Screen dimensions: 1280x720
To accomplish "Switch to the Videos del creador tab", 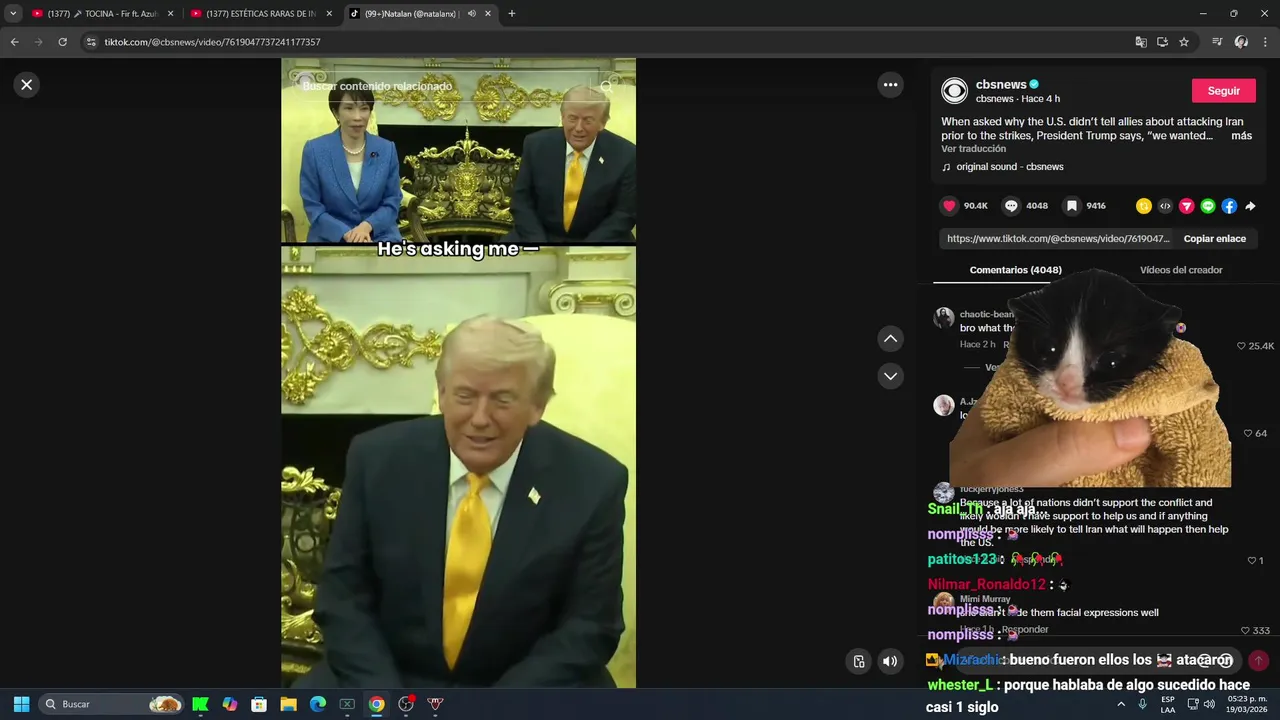I will pos(1181,270).
